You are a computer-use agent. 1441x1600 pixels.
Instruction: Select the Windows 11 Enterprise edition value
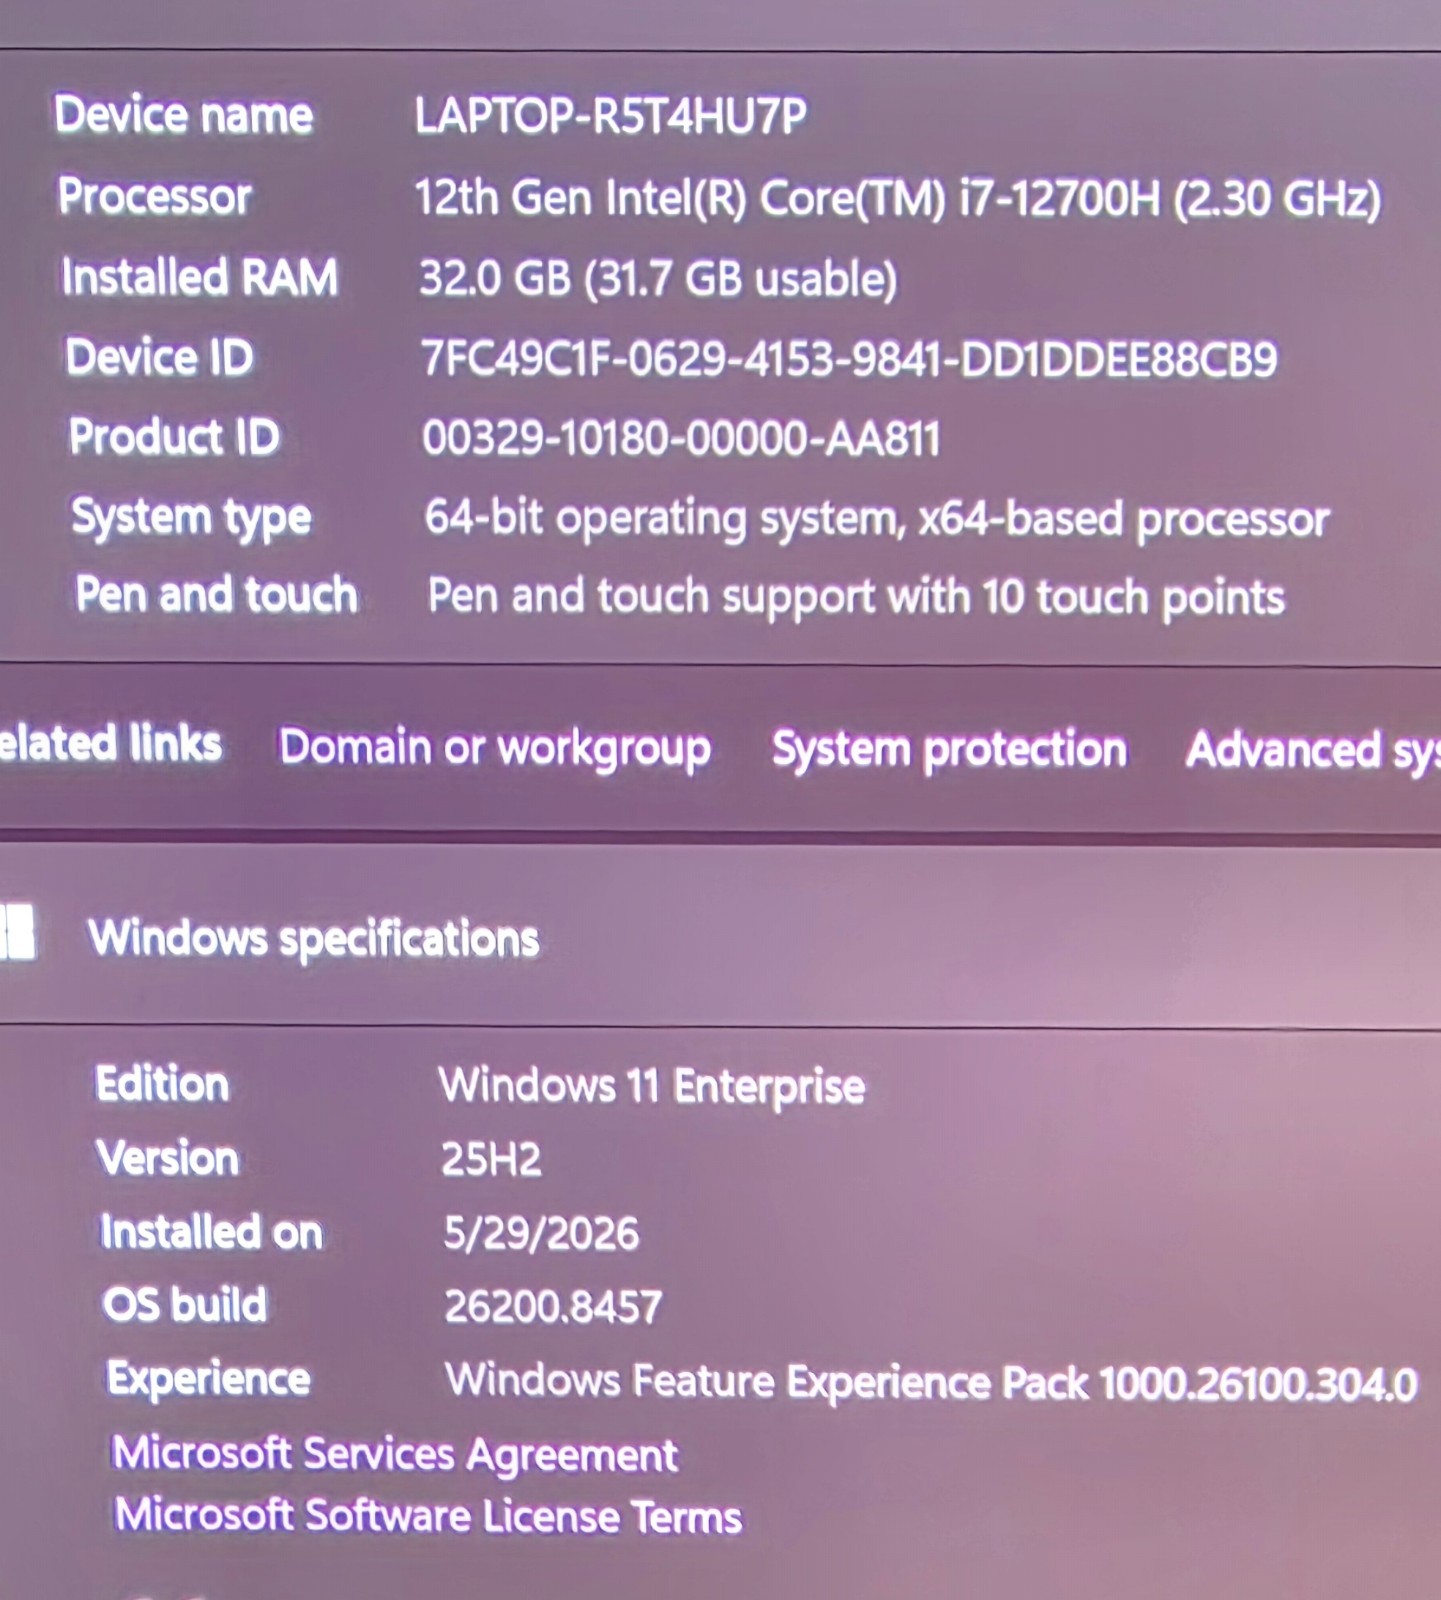coord(652,1086)
